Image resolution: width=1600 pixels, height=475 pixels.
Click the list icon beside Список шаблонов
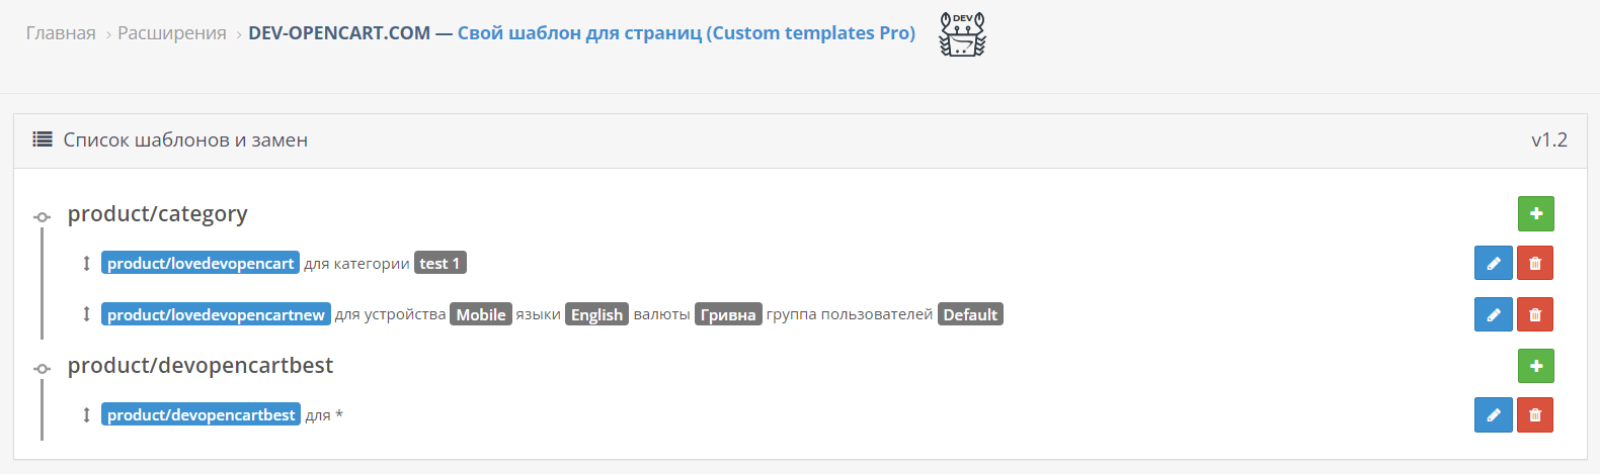pyautogui.click(x=42, y=140)
